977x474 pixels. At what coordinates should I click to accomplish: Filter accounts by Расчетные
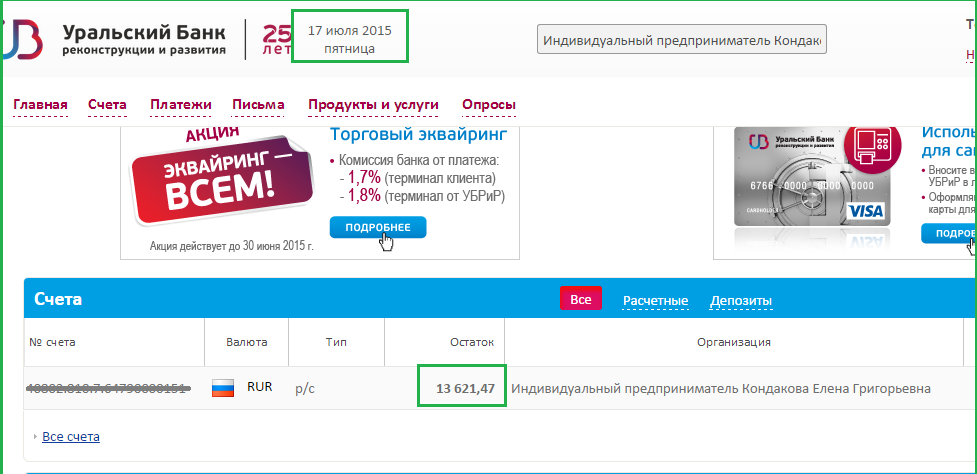coord(655,301)
